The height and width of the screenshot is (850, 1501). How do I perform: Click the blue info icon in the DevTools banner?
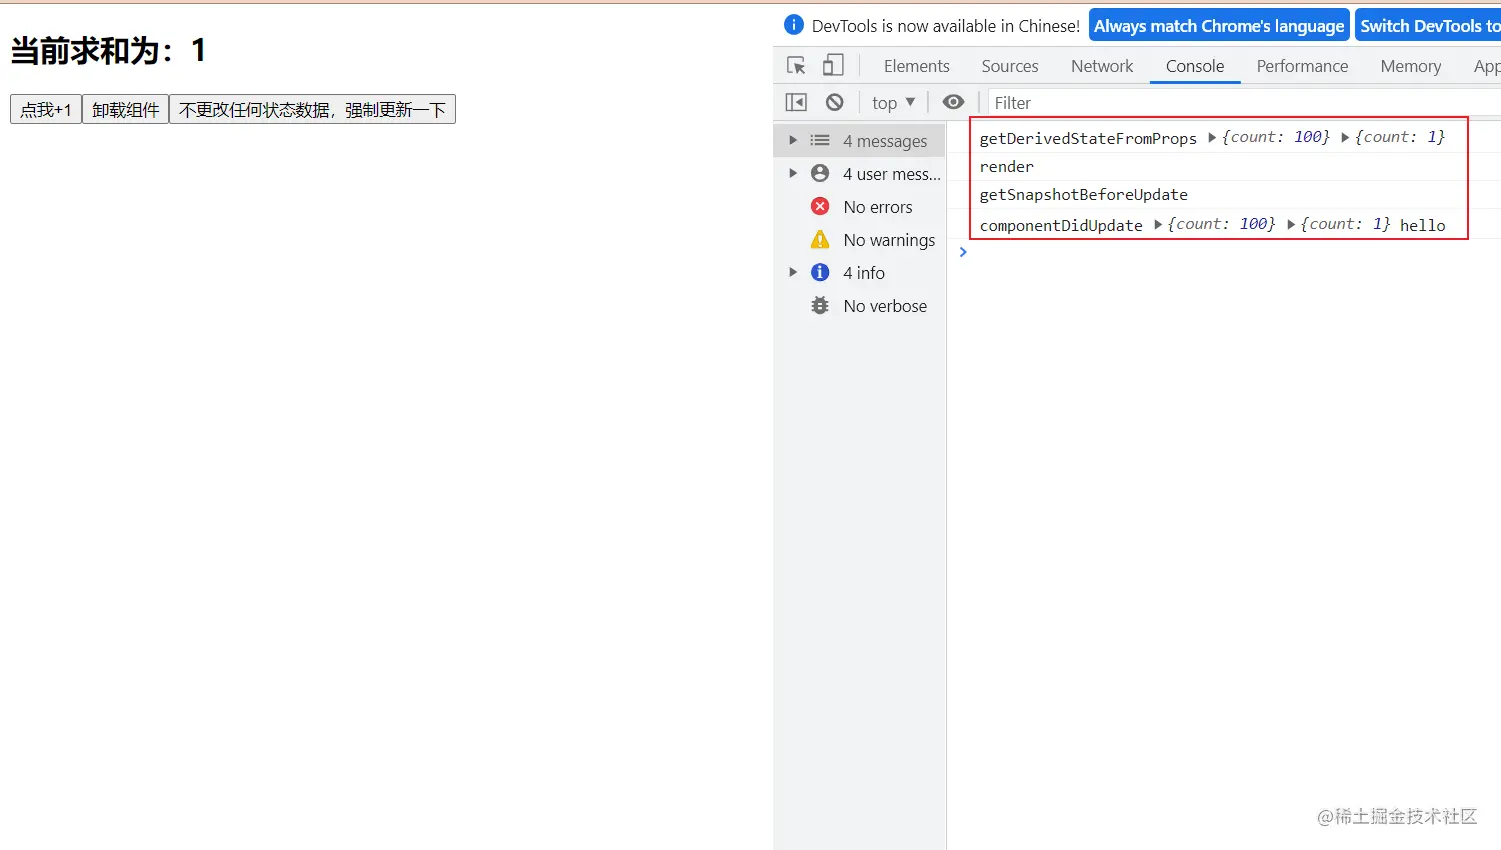click(794, 25)
